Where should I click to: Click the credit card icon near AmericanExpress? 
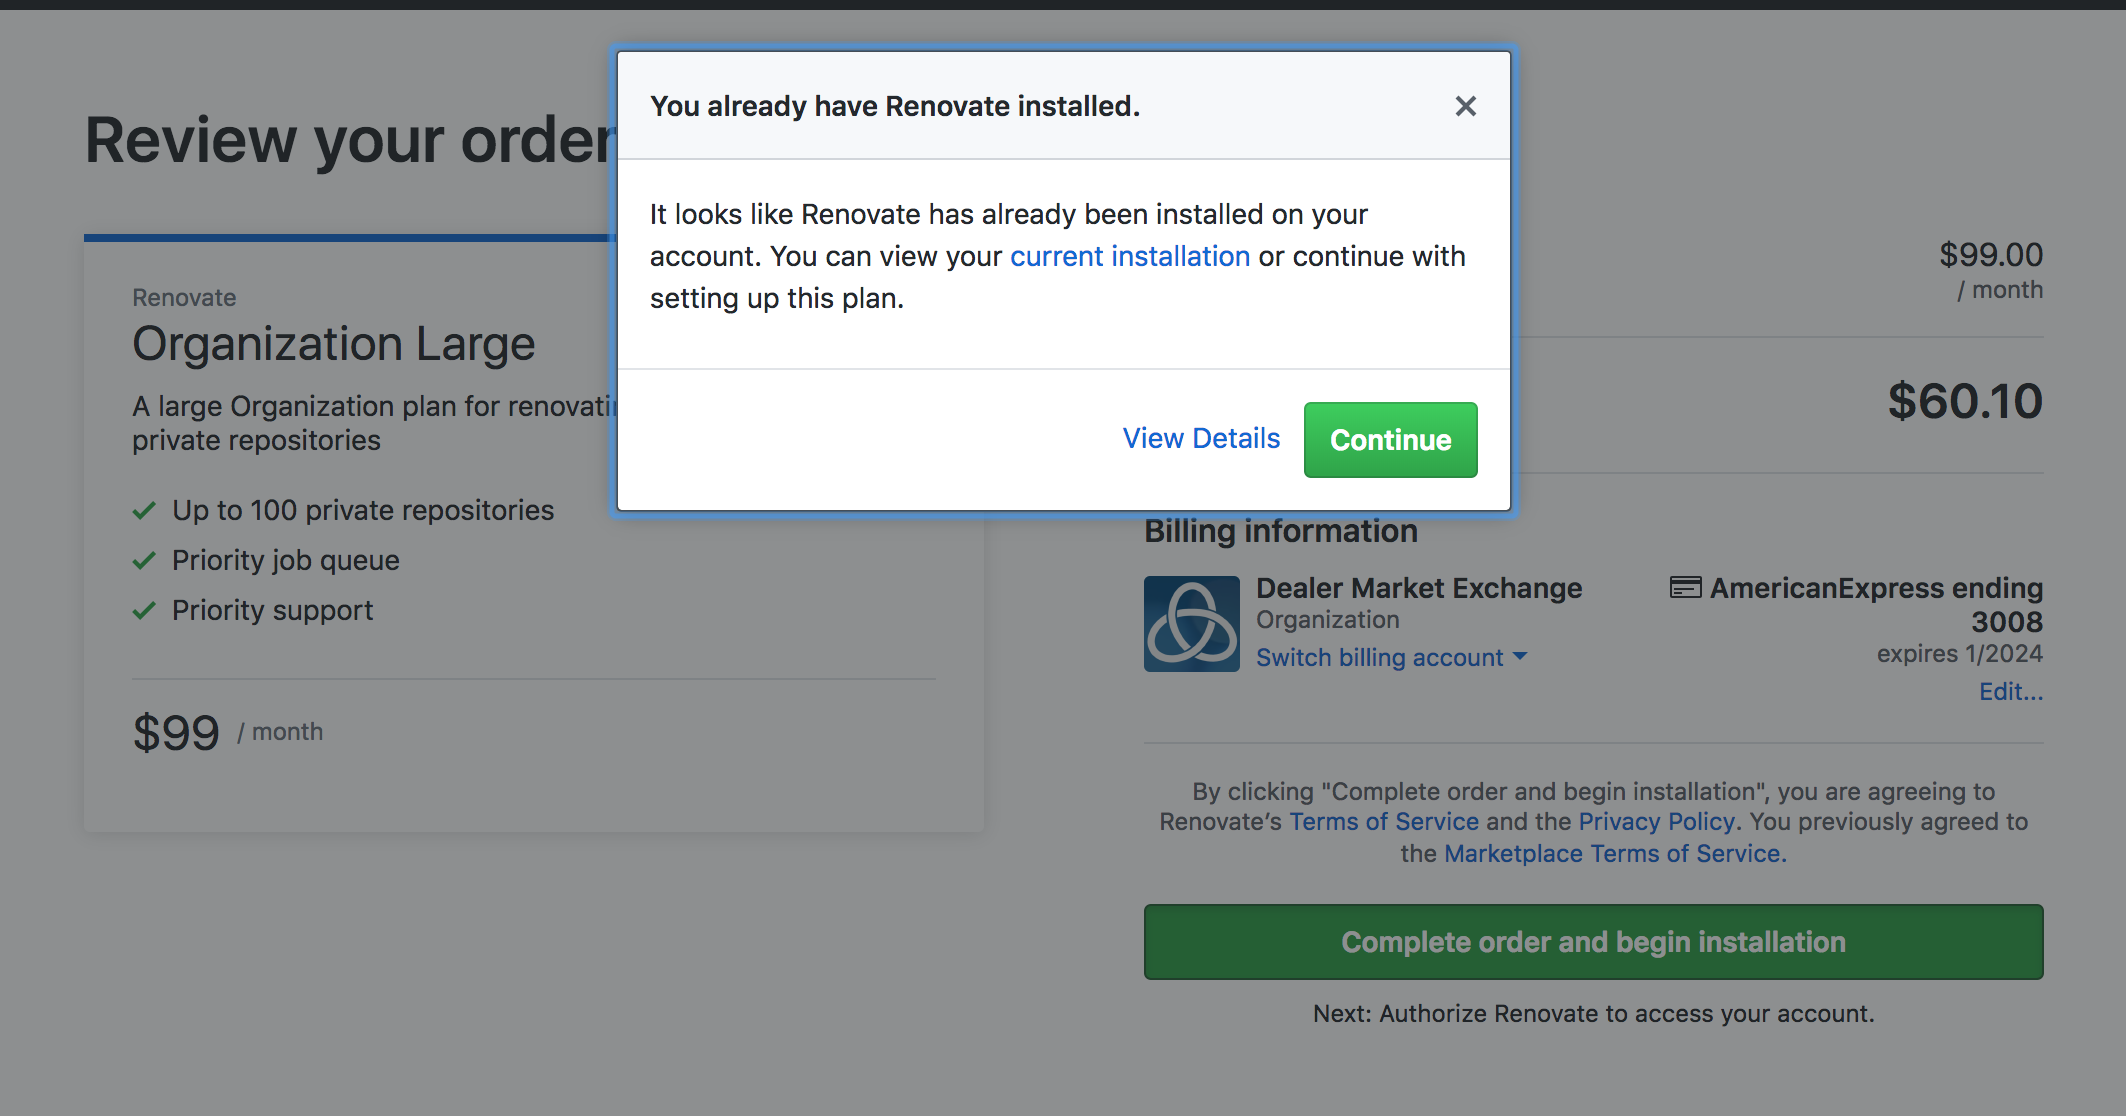(1685, 588)
